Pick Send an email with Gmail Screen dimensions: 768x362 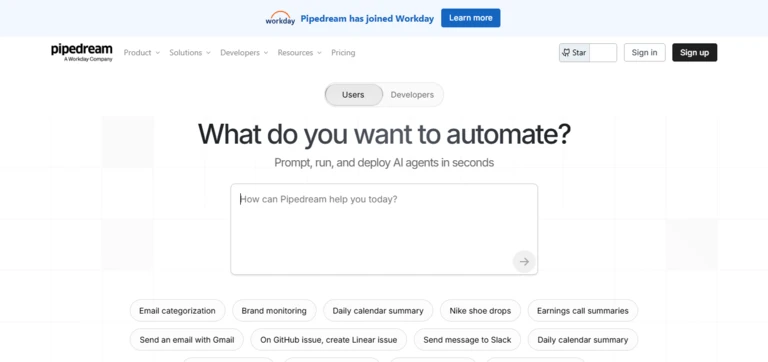tap(187, 339)
